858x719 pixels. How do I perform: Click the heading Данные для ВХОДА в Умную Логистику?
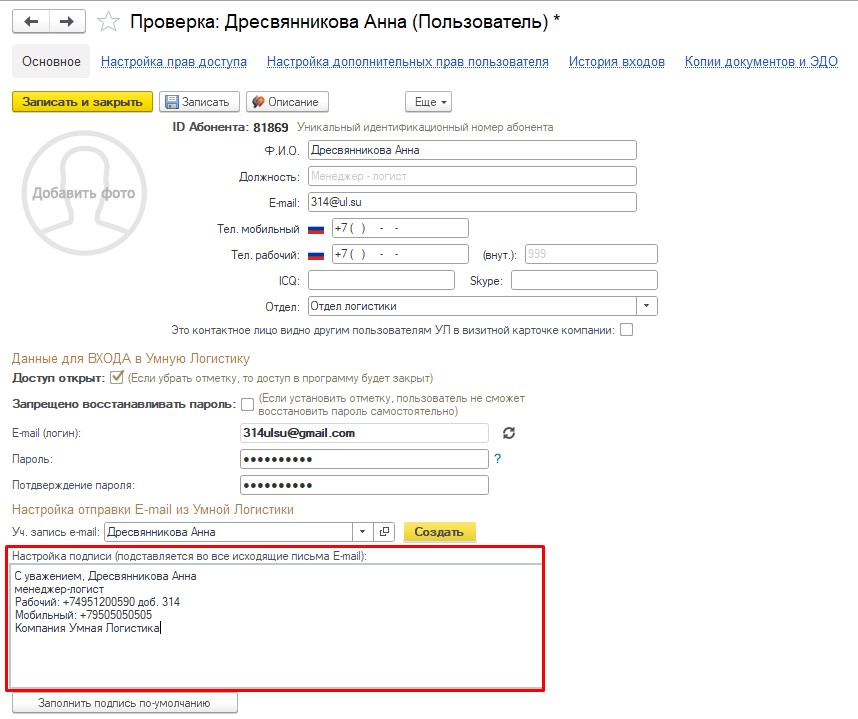tap(131, 358)
